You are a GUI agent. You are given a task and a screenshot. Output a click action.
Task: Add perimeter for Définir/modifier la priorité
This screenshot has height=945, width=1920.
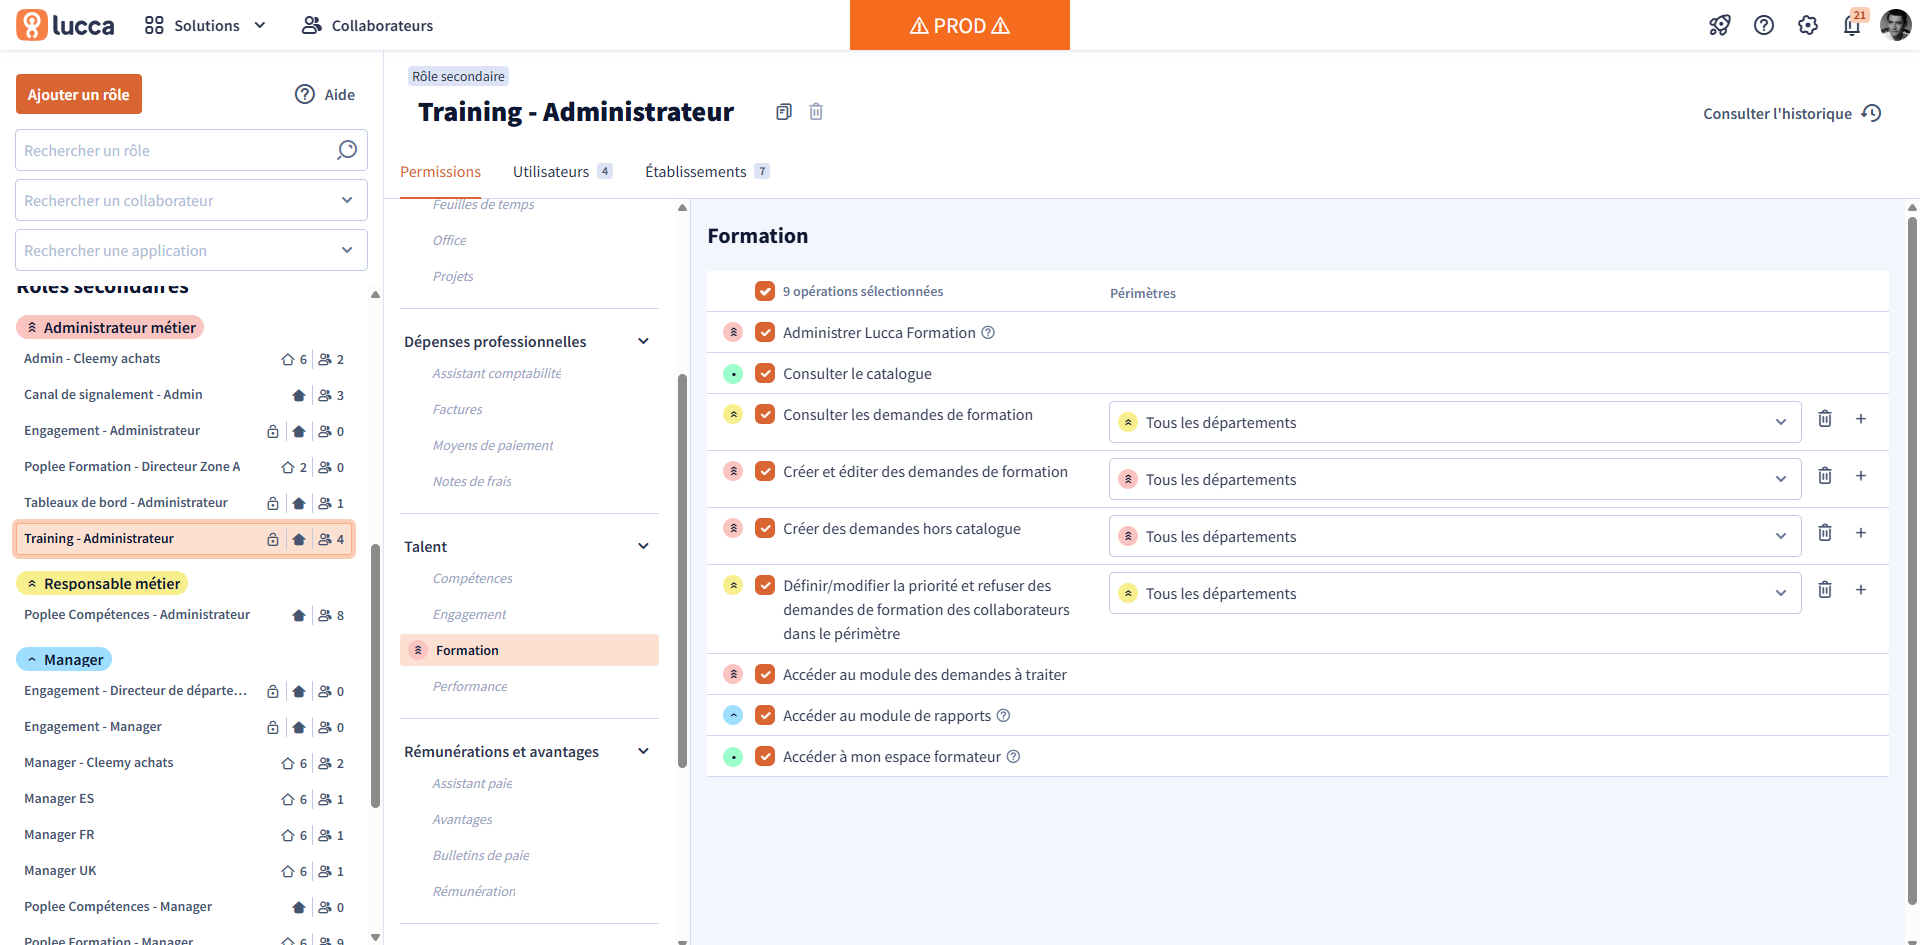[x=1861, y=590]
